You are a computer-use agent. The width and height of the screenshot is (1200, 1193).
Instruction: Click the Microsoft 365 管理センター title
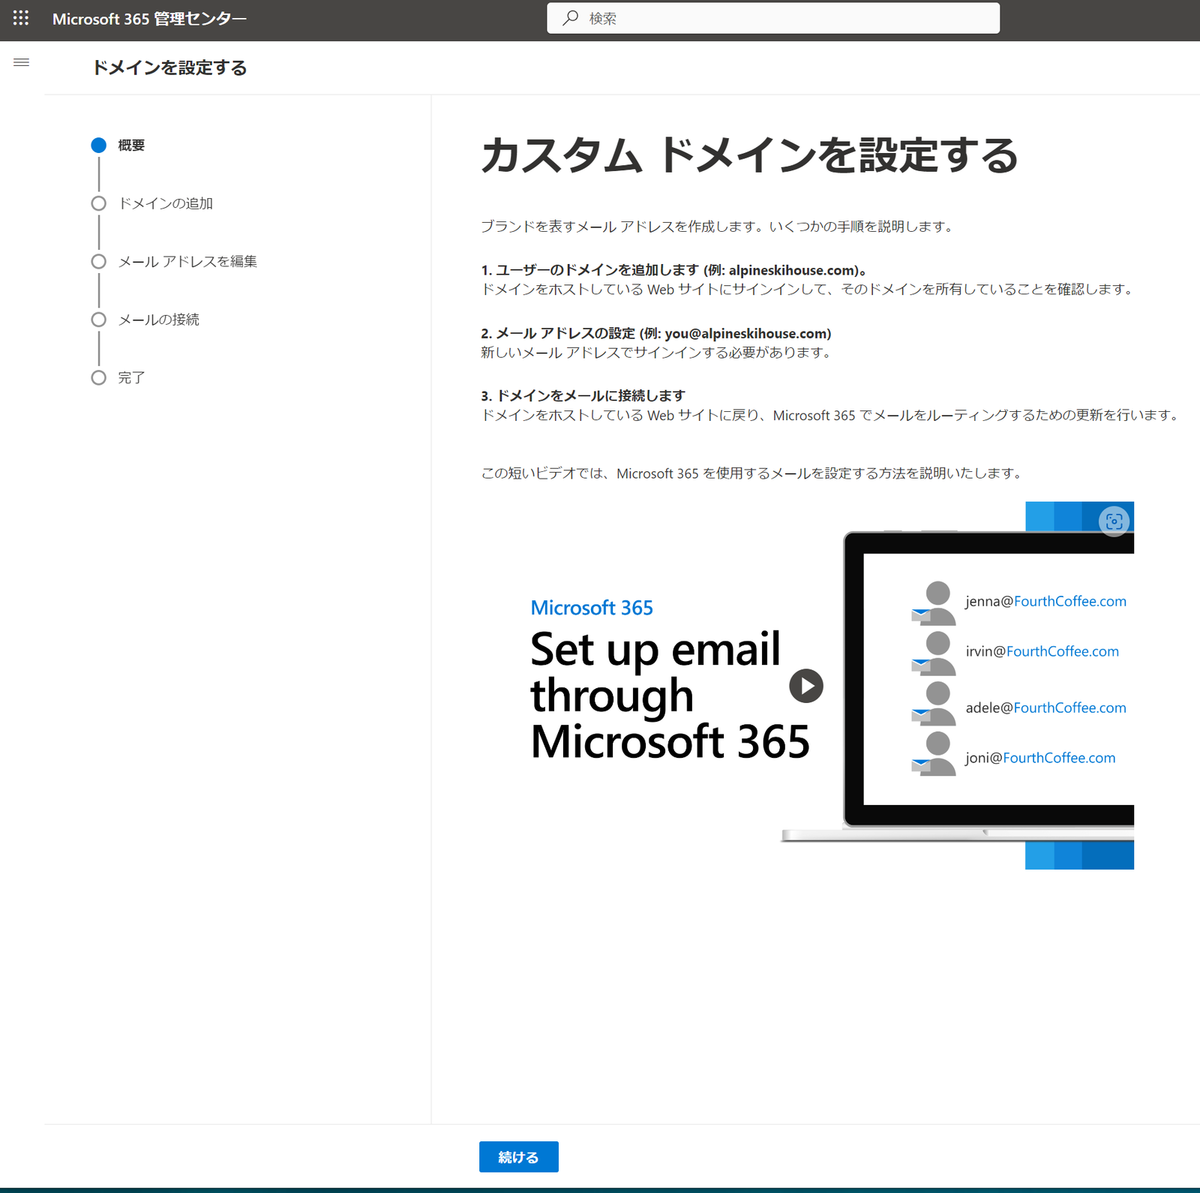click(x=150, y=19)
